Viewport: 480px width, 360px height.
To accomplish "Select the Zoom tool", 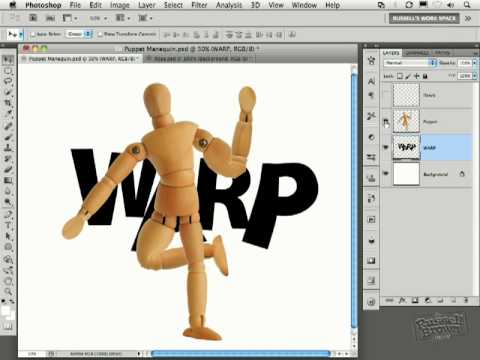I will [x=8, y=291].
